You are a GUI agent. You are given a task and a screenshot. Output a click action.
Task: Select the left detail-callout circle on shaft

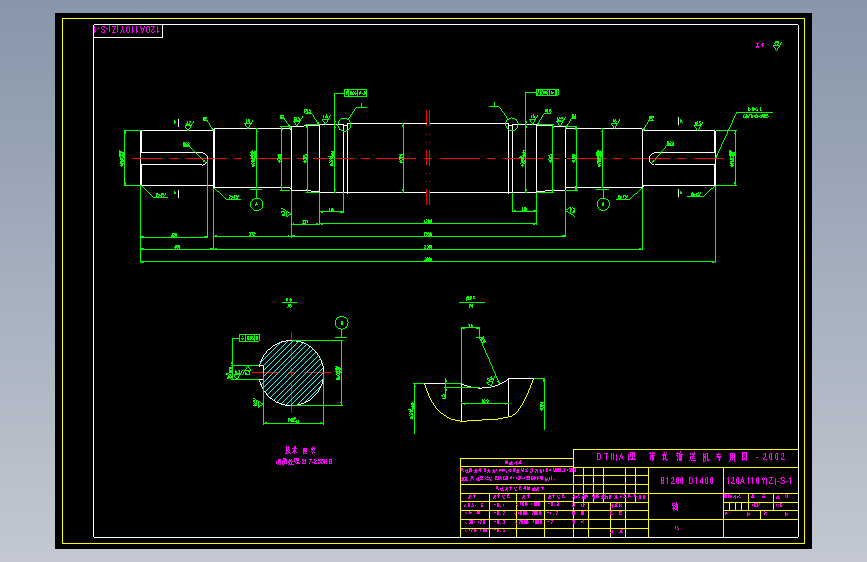pyautogui.click(x=344, y=125)
